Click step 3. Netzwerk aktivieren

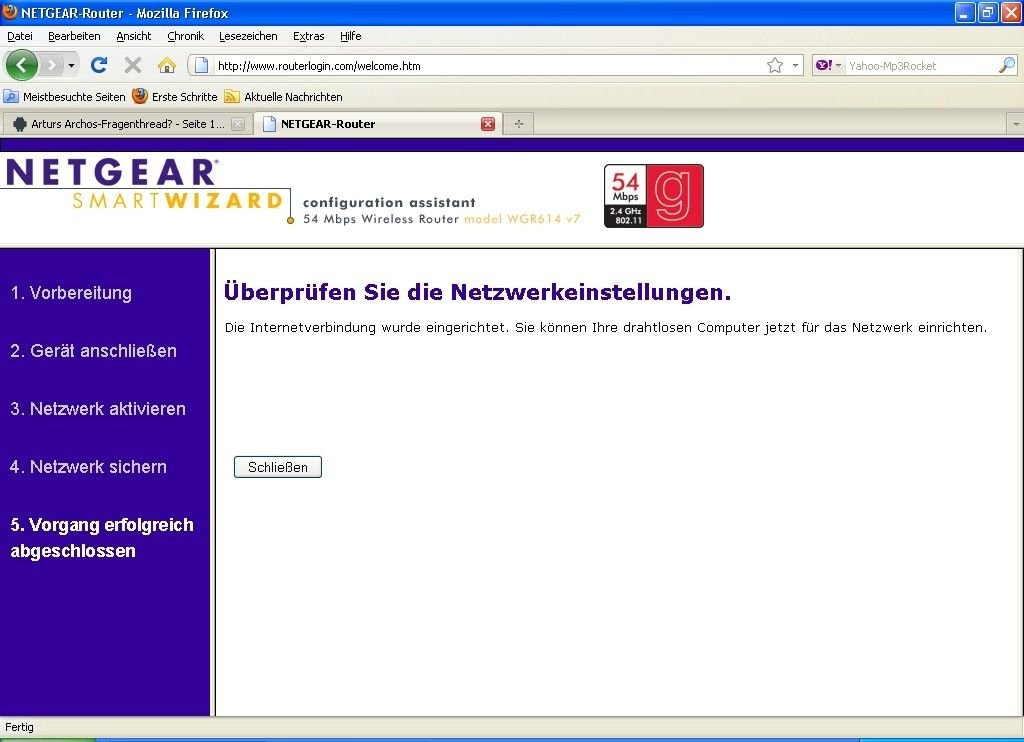98,409
